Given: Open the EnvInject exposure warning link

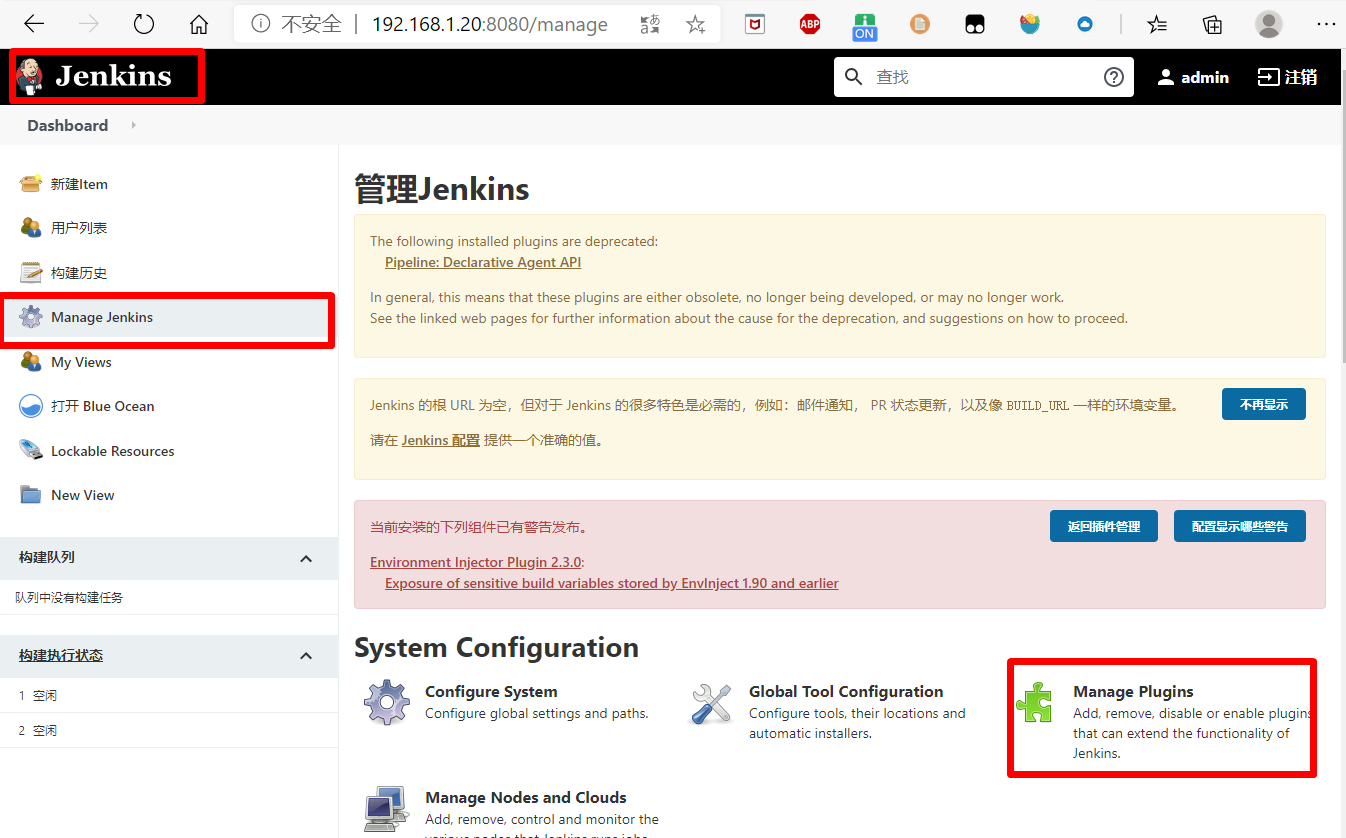Looking at the screenshot, I should click(x=612, y=583).
